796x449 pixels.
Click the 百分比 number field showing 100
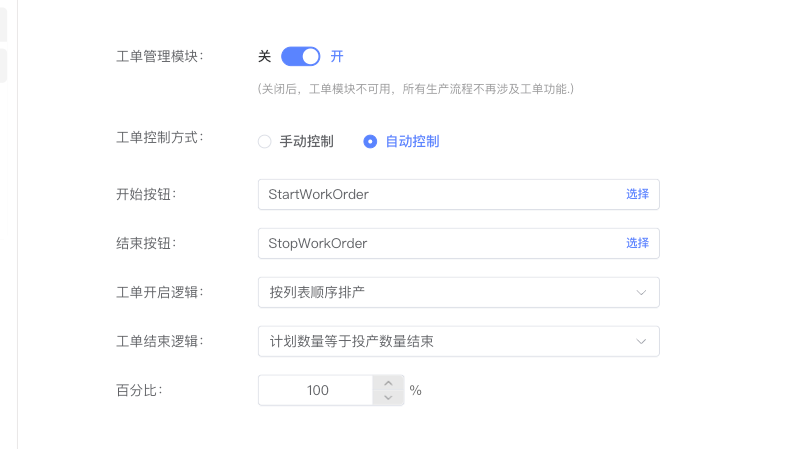point(317,390)
